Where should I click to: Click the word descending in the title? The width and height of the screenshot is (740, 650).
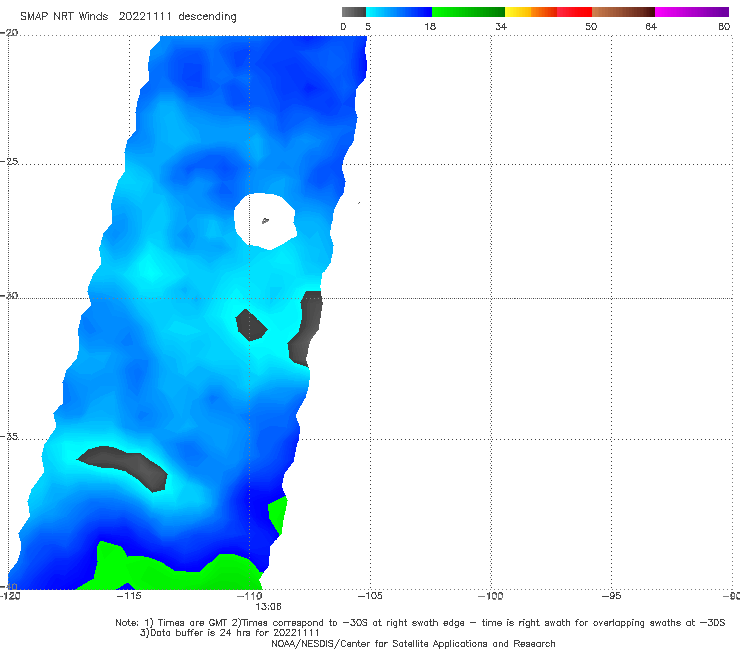pyautogui.click(x=208, y=16)
